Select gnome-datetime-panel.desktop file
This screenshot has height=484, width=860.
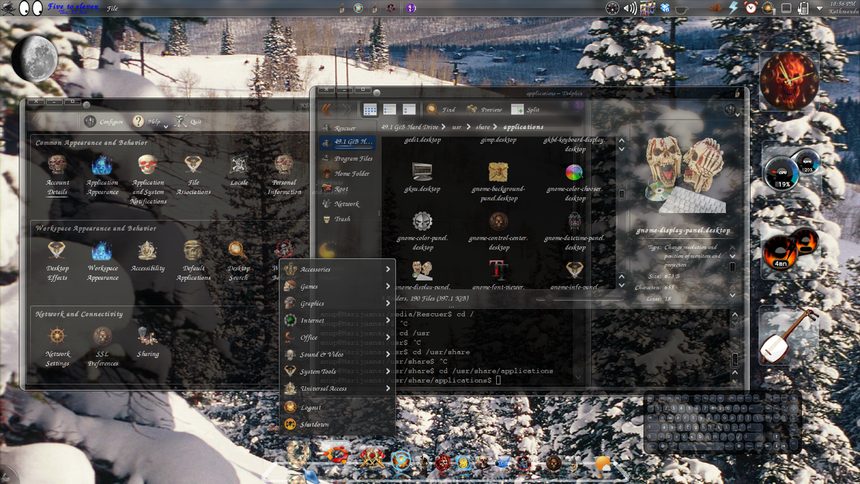coord(574,231)
